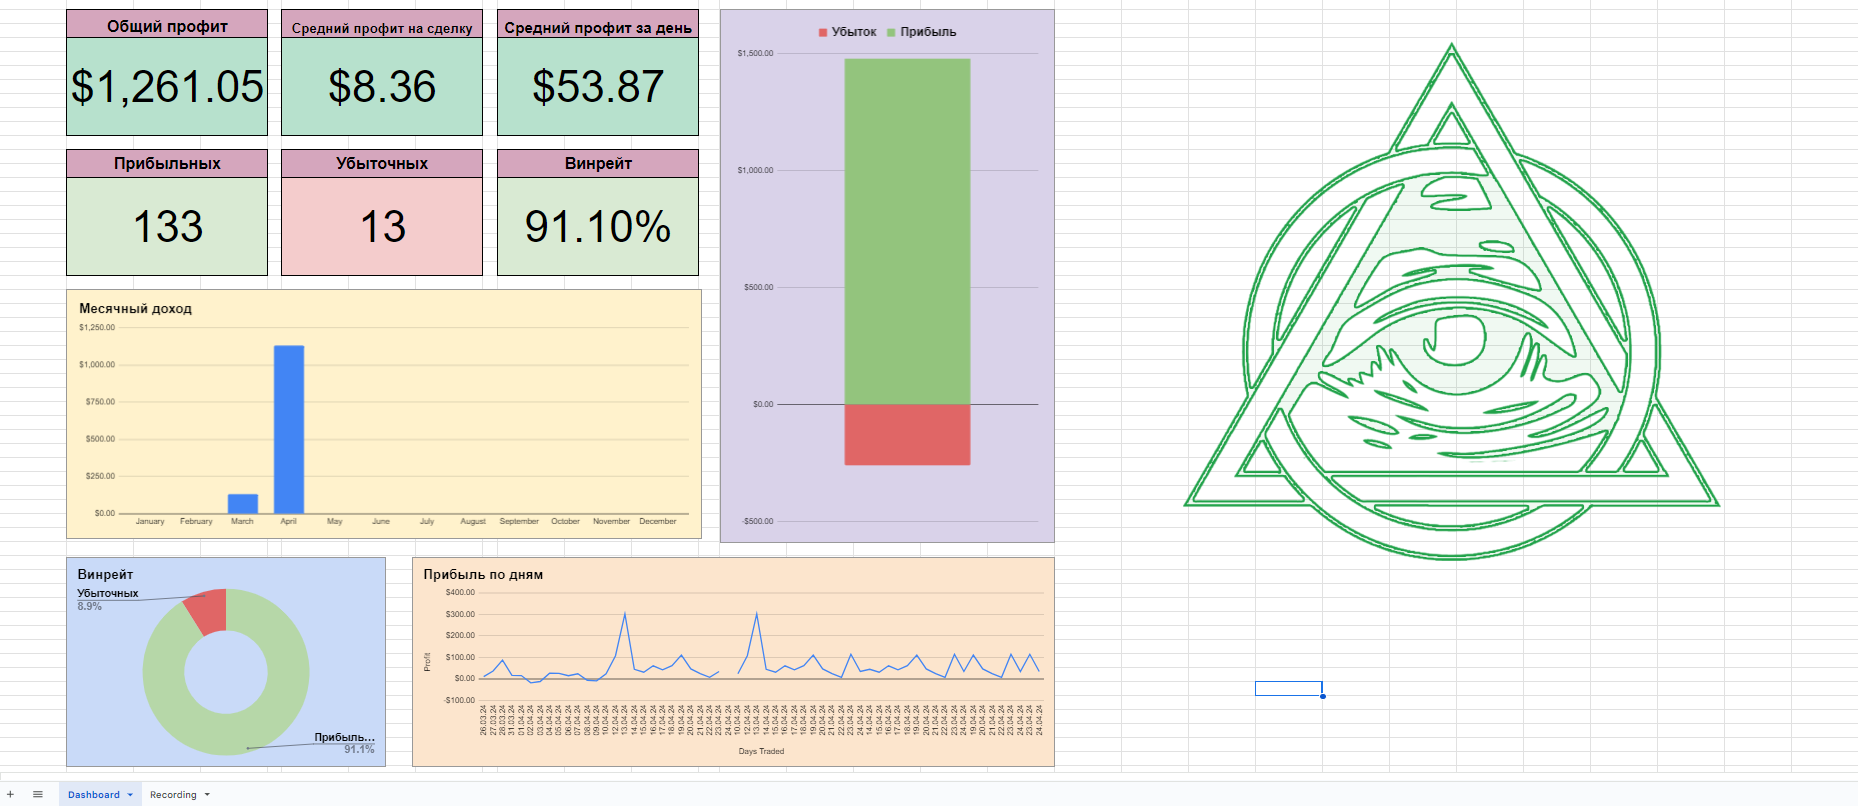Screen dimensions: 1858x806
Task: Select the empty highlighted cell below the logo
Action: point(1288,688)
